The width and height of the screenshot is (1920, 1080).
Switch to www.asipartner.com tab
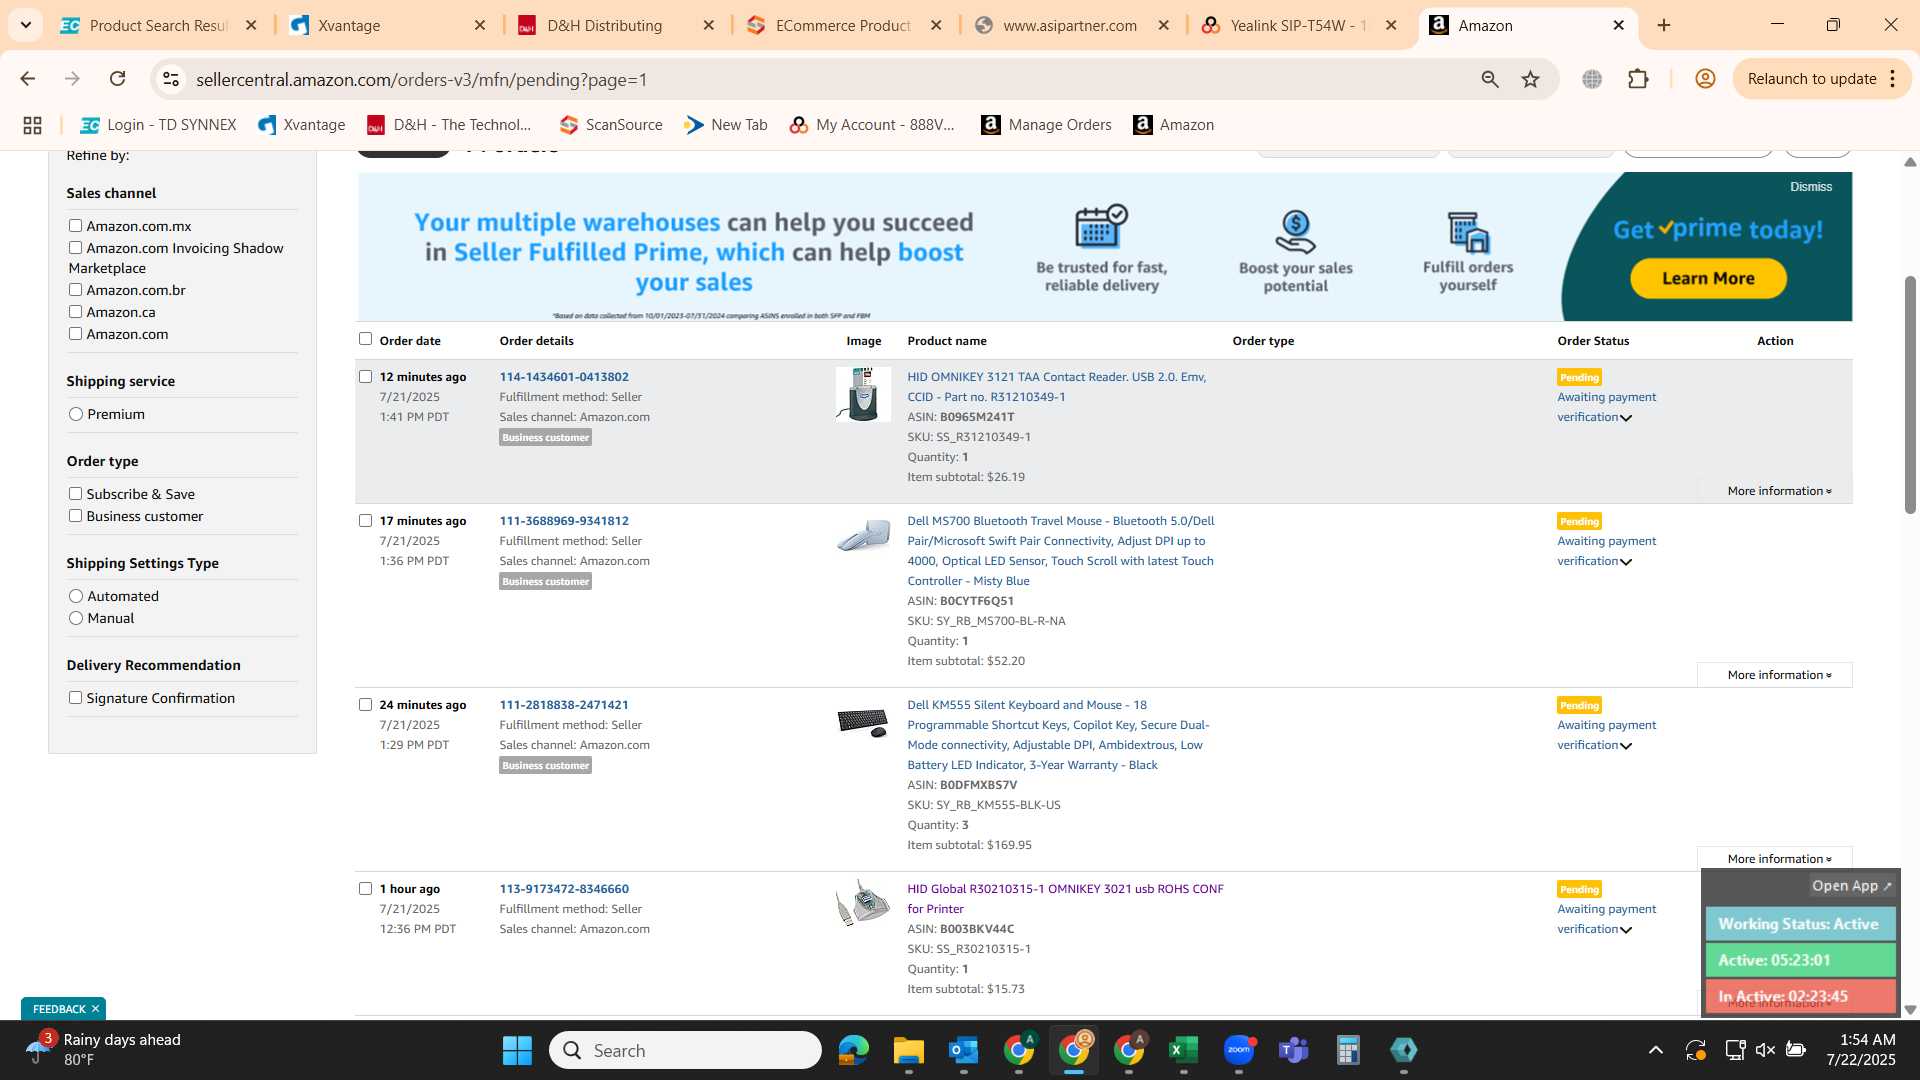pos(1072,25)
